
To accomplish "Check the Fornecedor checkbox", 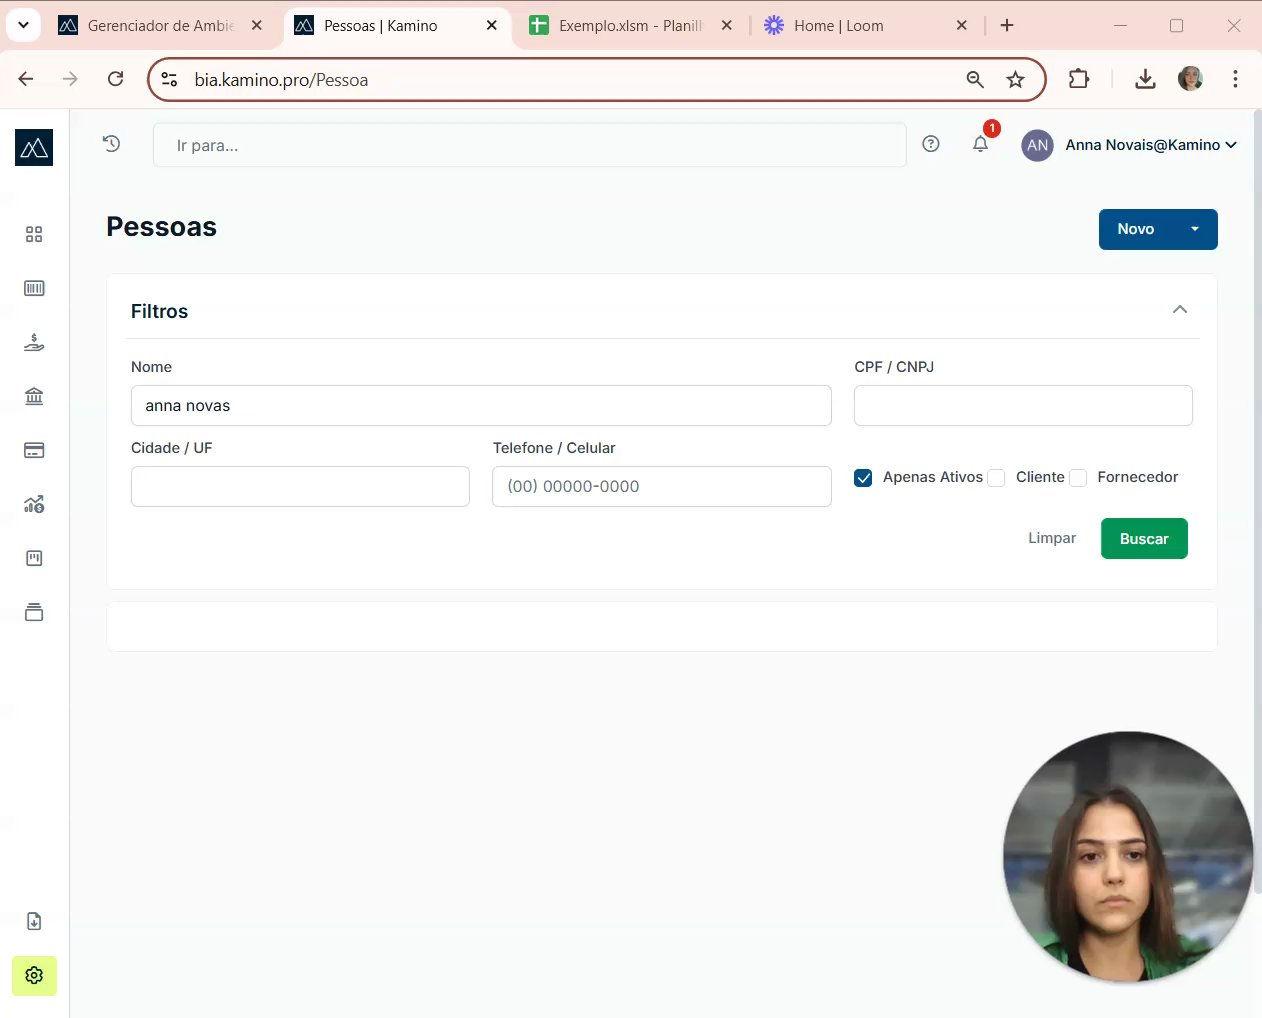I will pos(1078,478).
